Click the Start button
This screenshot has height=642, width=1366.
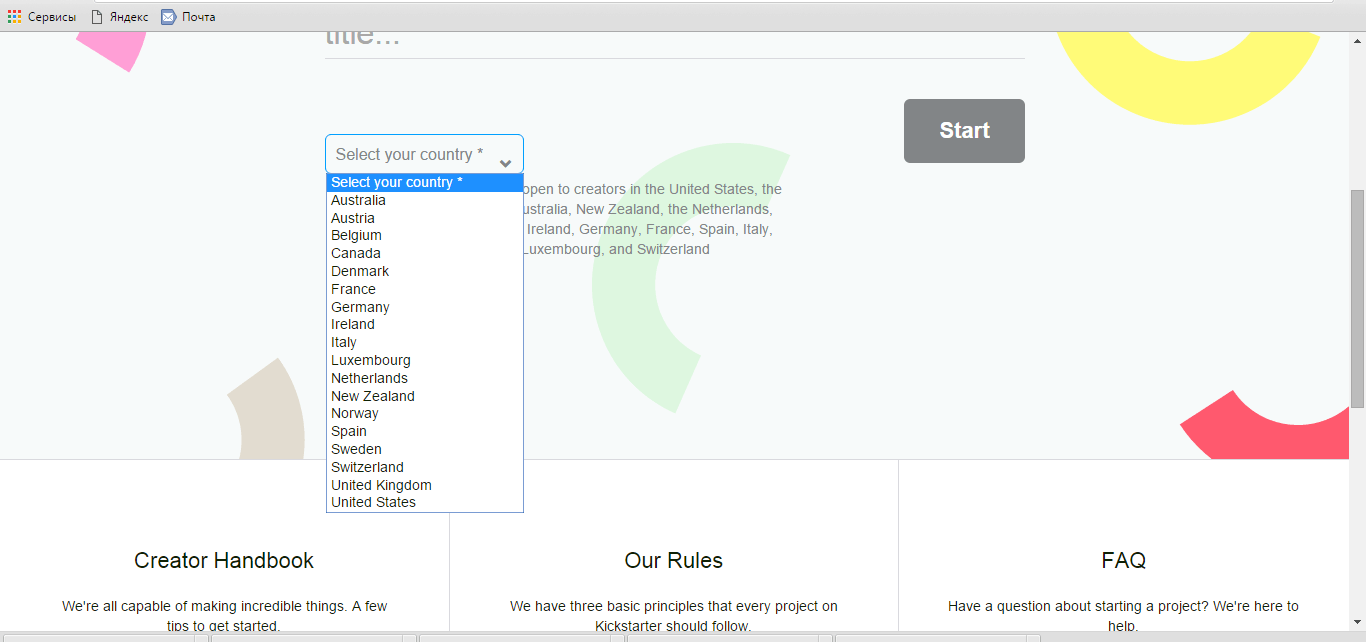click(964, 131)
